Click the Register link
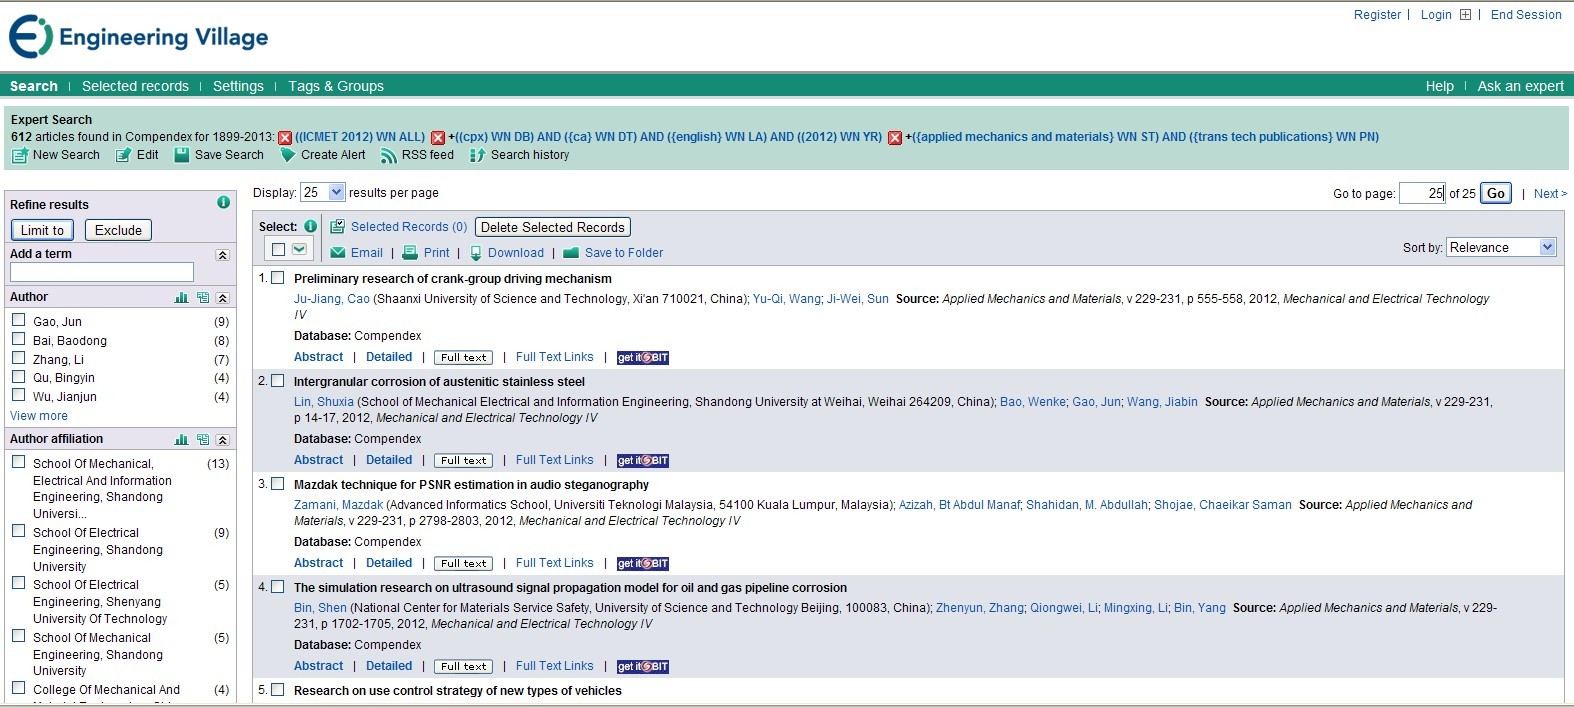1574x708 pixels. point(1377,15)
